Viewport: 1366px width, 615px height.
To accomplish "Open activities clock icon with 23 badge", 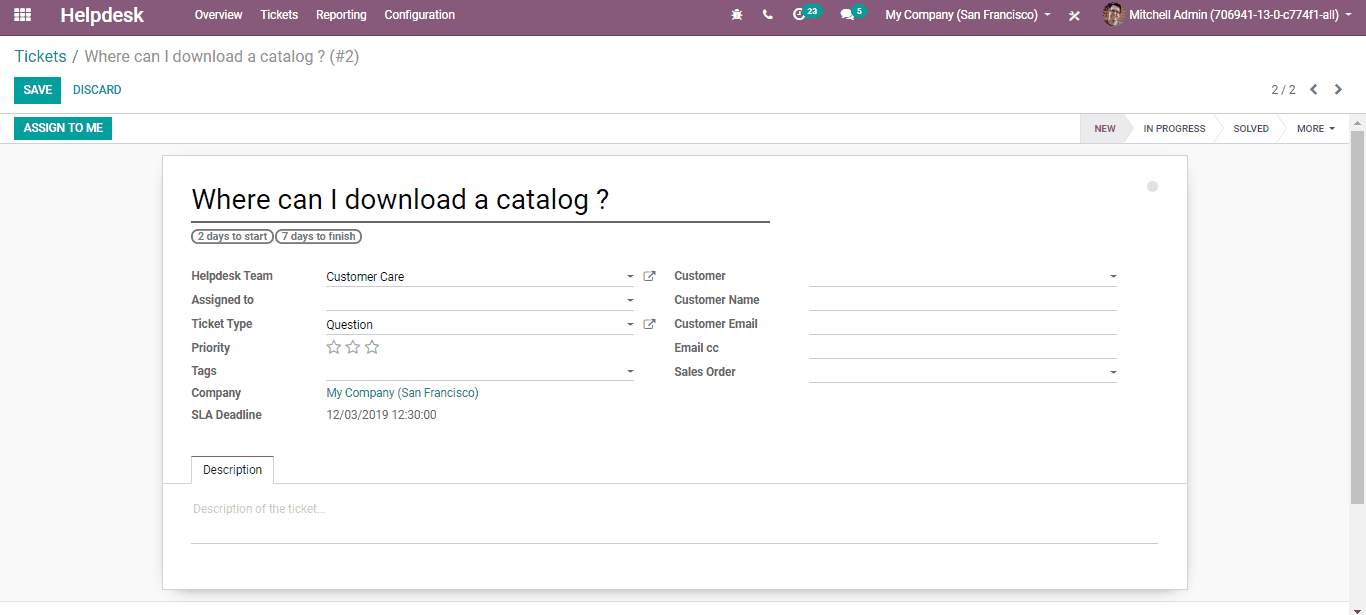I will (806, 14).
